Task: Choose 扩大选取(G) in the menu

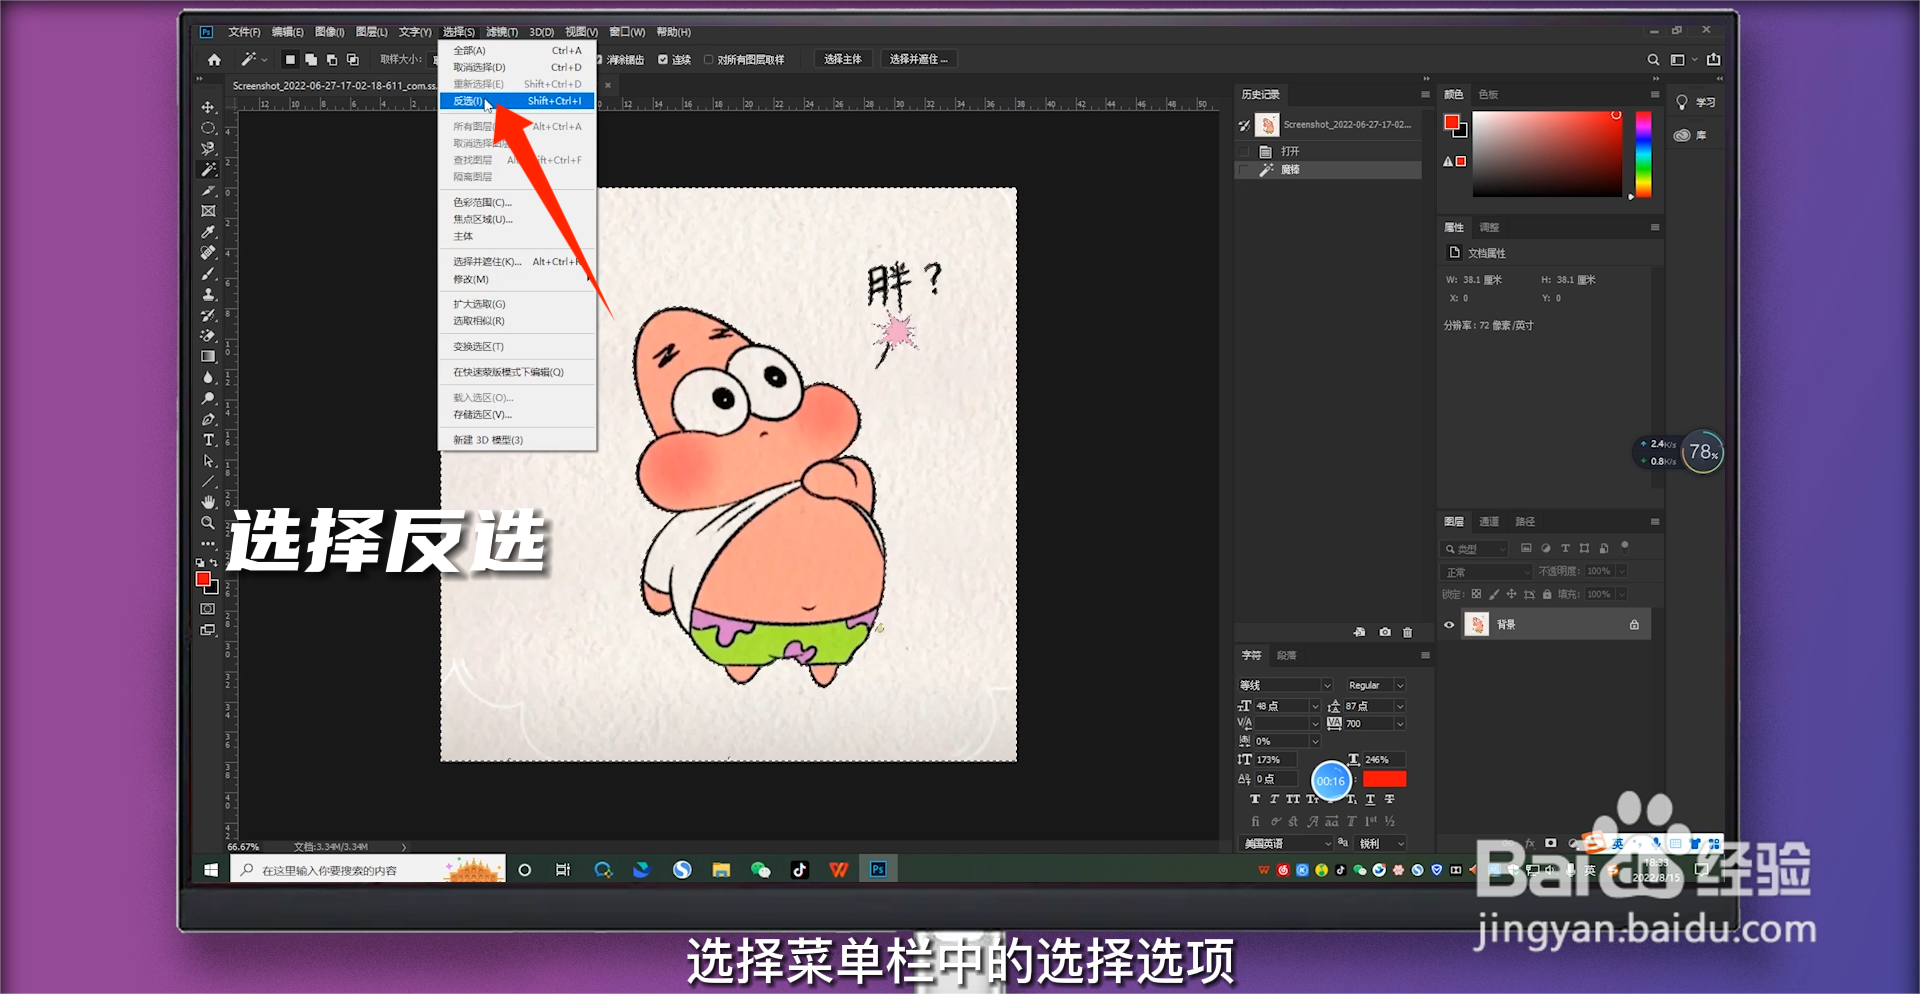Action: tap(517, 304)
